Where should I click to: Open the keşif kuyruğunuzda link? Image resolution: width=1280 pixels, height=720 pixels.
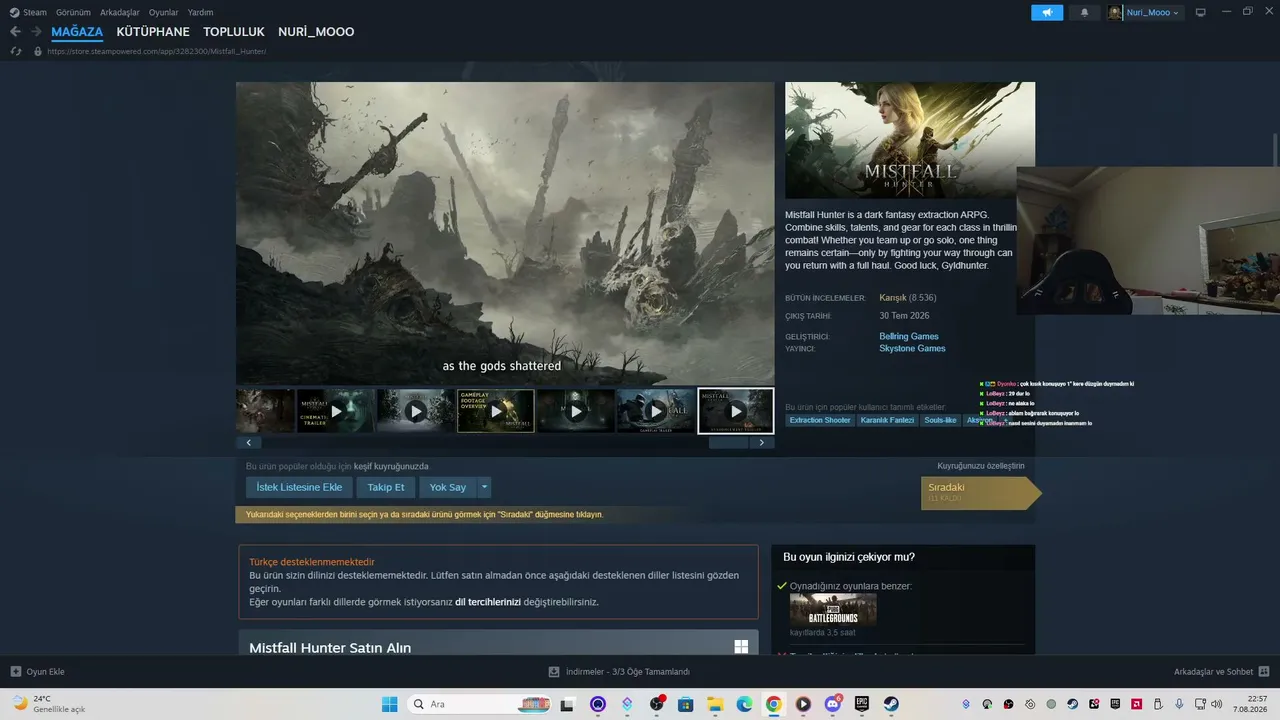pyautogui.click(x=391, y=466)
